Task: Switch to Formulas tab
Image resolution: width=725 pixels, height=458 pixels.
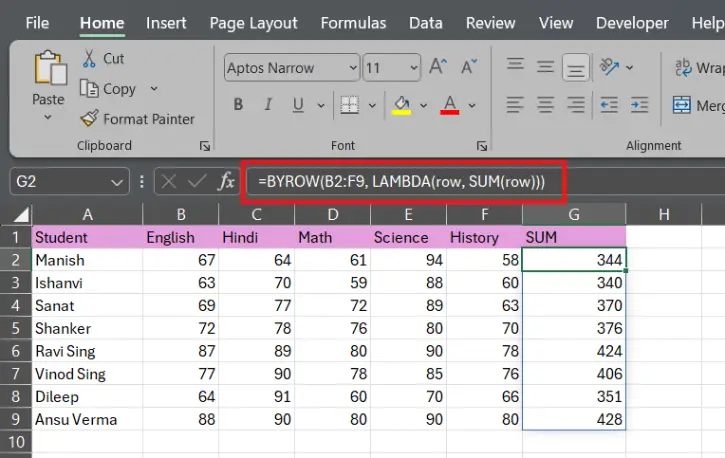Action: [353, 23]
